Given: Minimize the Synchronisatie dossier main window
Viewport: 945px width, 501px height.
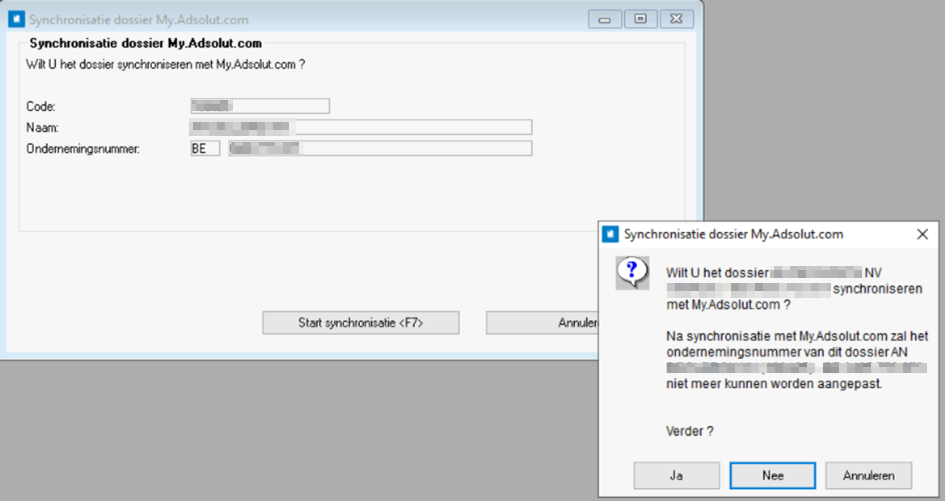Looking at the screenshot, I should [604, 19].
